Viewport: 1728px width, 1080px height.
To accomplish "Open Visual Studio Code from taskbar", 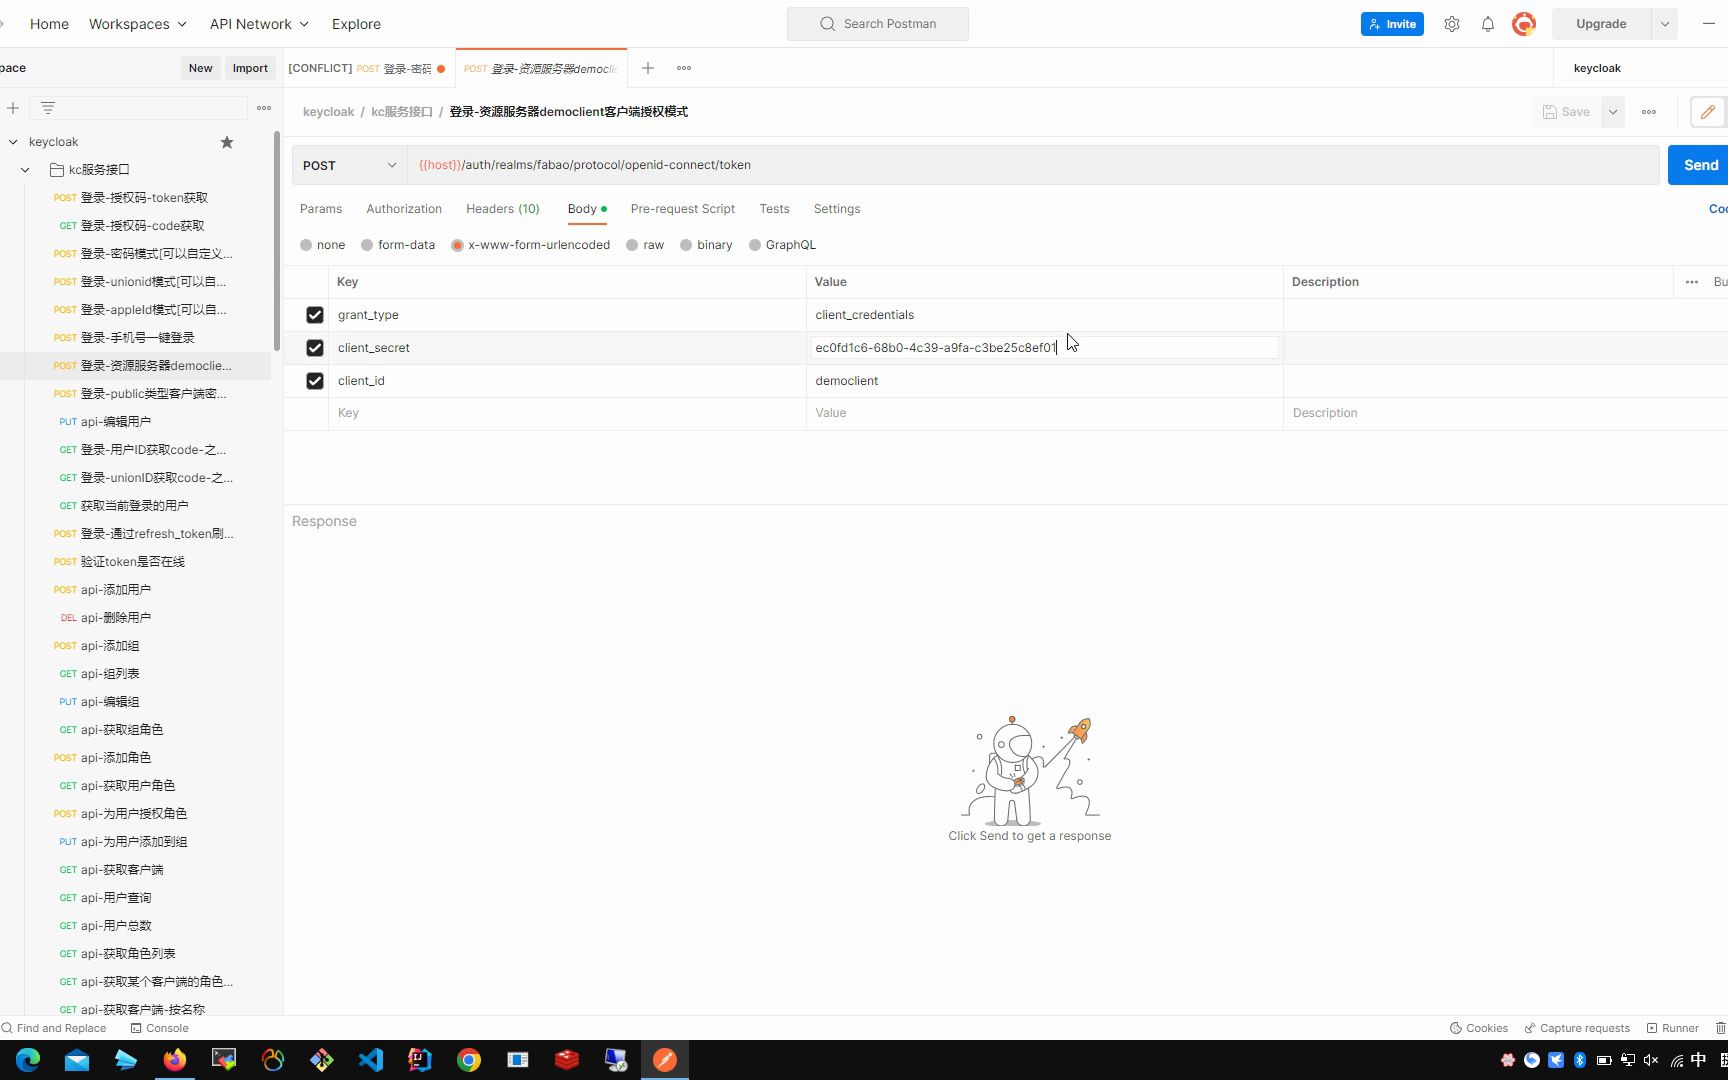I will coord(371,1060).
